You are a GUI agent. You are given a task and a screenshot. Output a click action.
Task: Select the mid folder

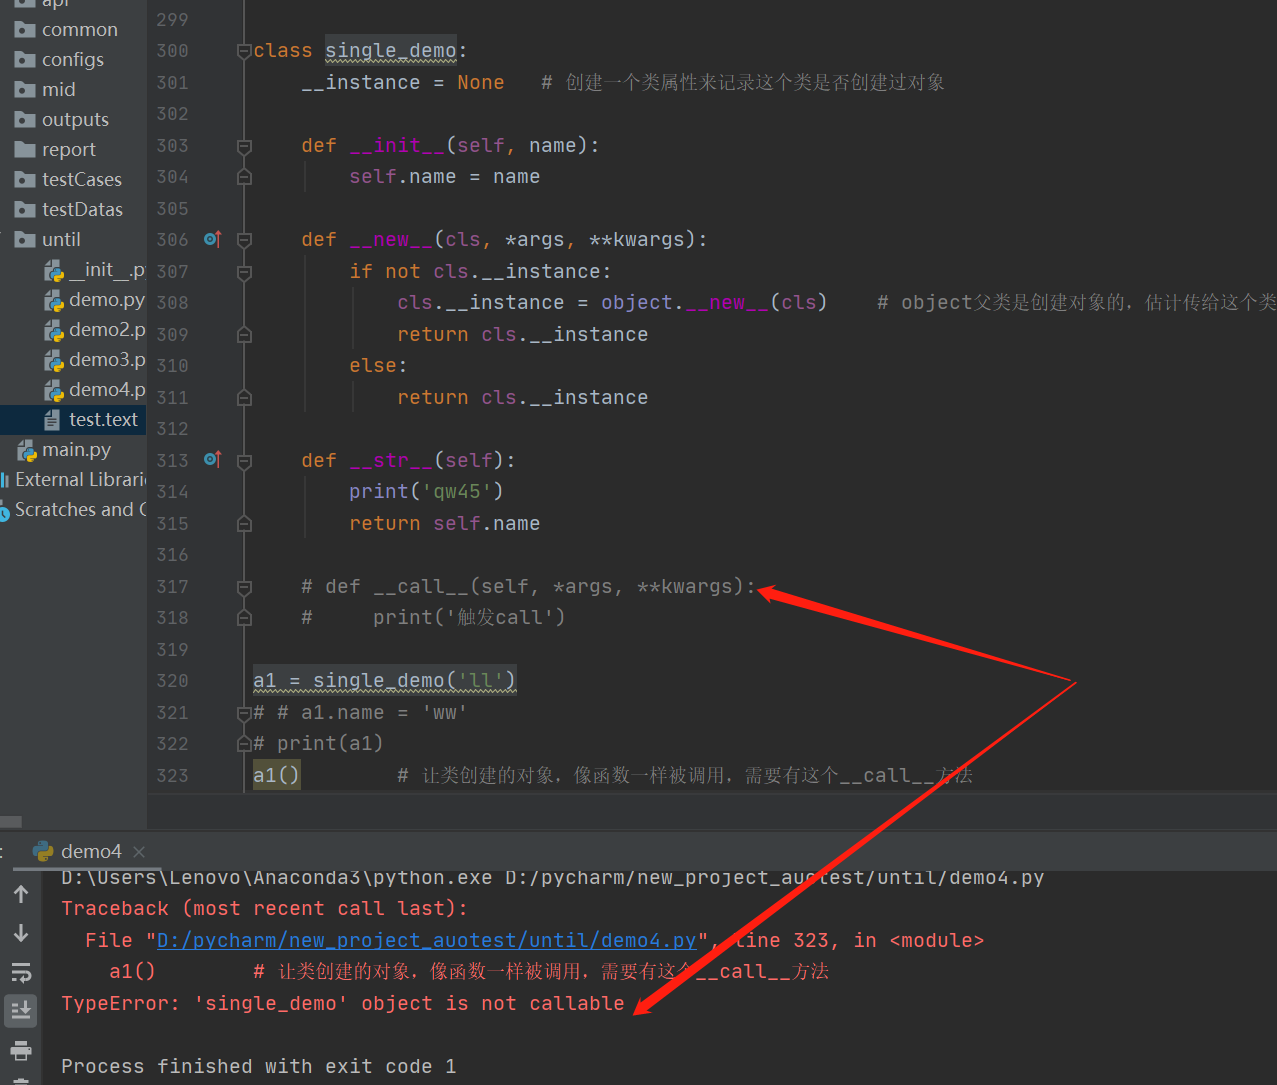tap(58, 90)
